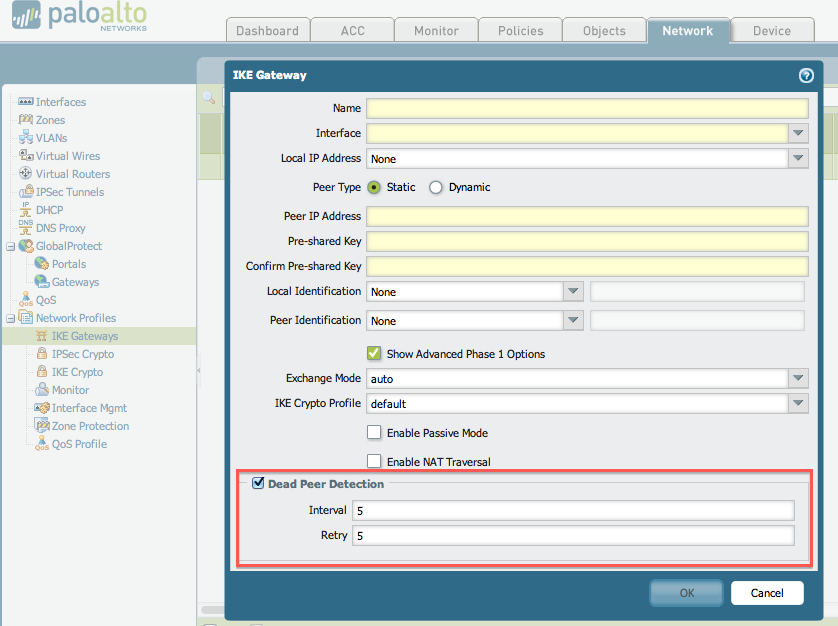Click the Zone Protection icon
This screenshot has width=838, height=626.
(42, 426)
